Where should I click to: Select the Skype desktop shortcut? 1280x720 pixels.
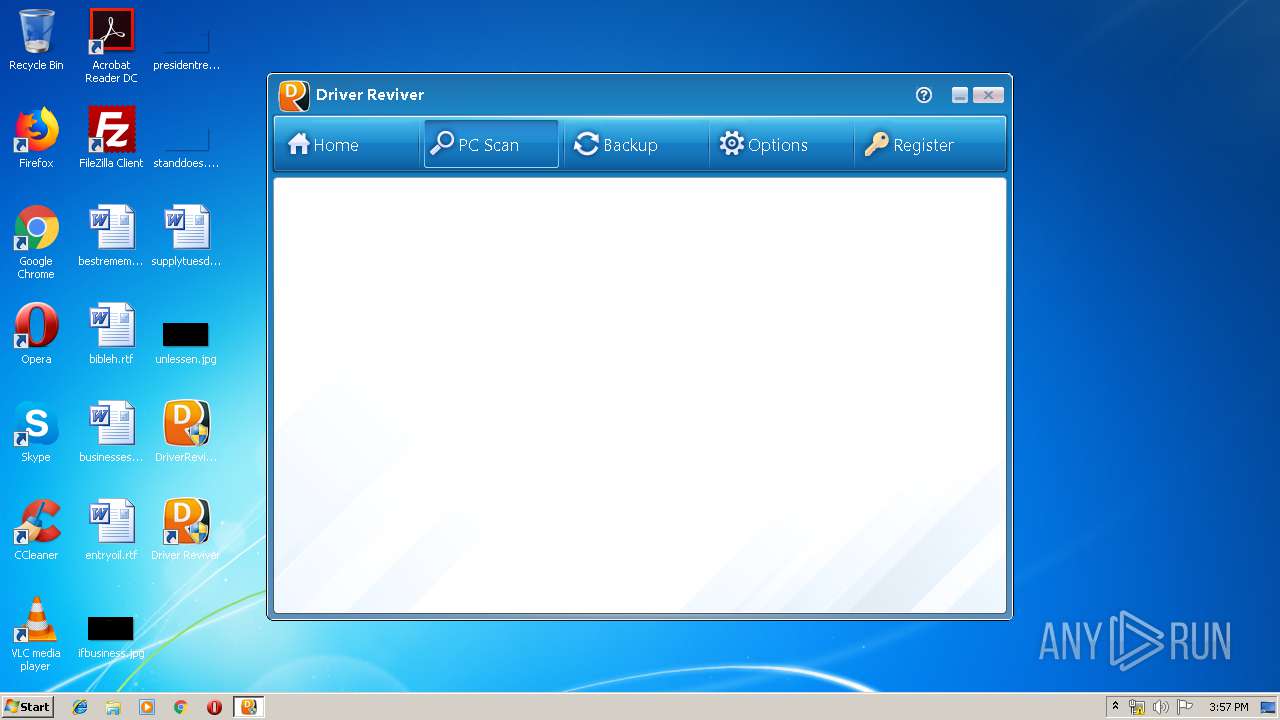(x=36, y=432)
